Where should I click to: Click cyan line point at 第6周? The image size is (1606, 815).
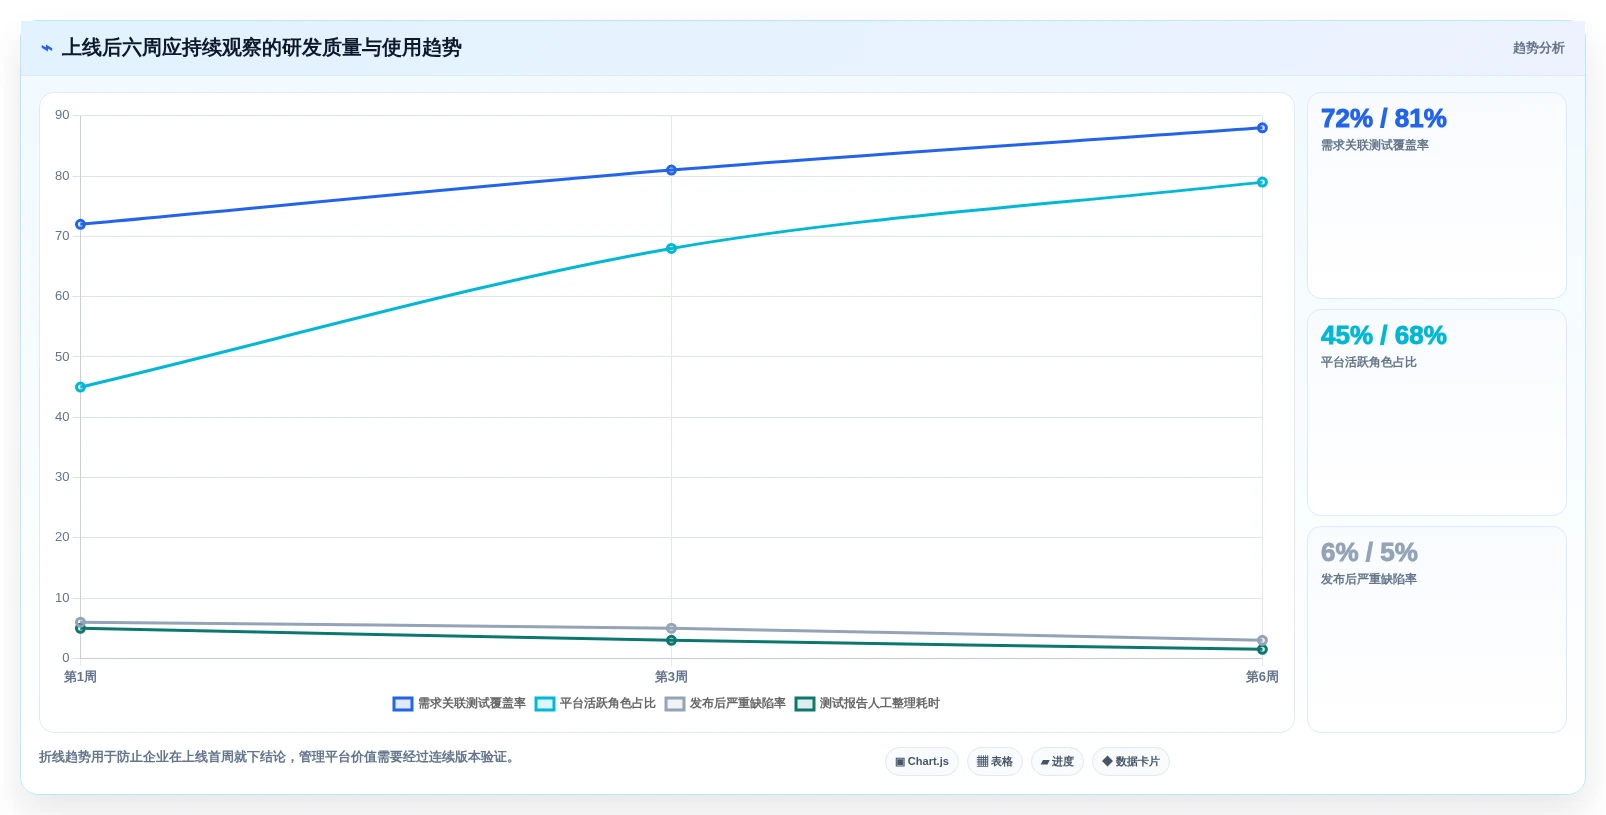tap(1262, 182)
